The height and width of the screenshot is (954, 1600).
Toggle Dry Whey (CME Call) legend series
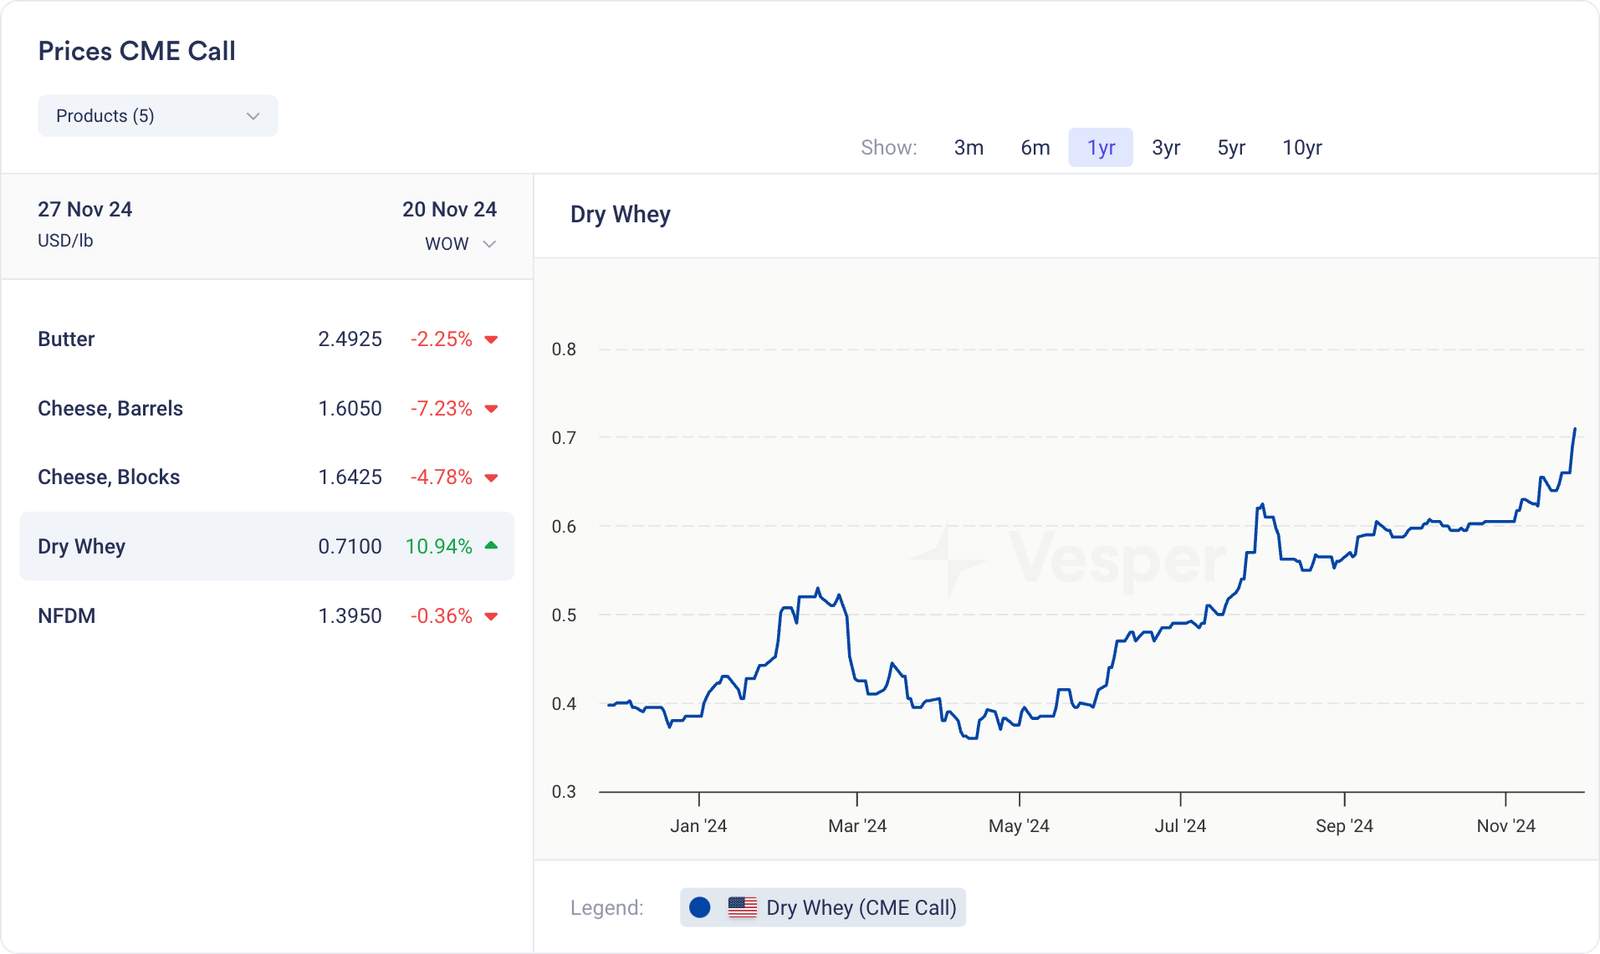pyautogui.click(x=860, y=908)
